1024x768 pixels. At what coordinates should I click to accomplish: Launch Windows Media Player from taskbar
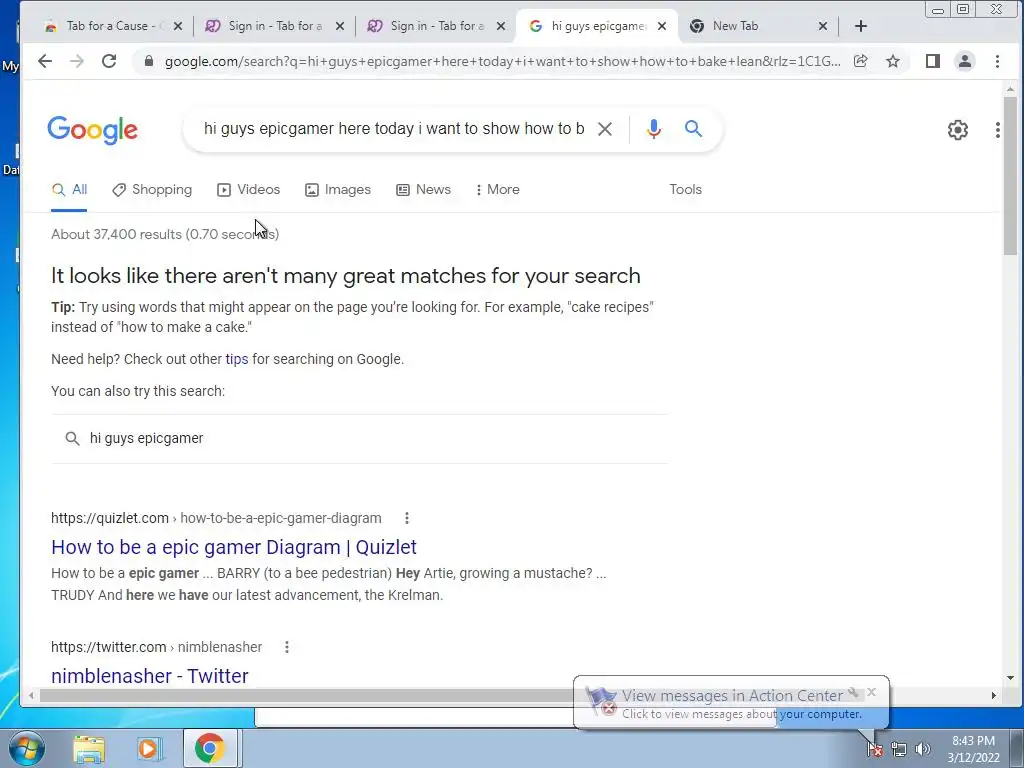coord(148,749)
